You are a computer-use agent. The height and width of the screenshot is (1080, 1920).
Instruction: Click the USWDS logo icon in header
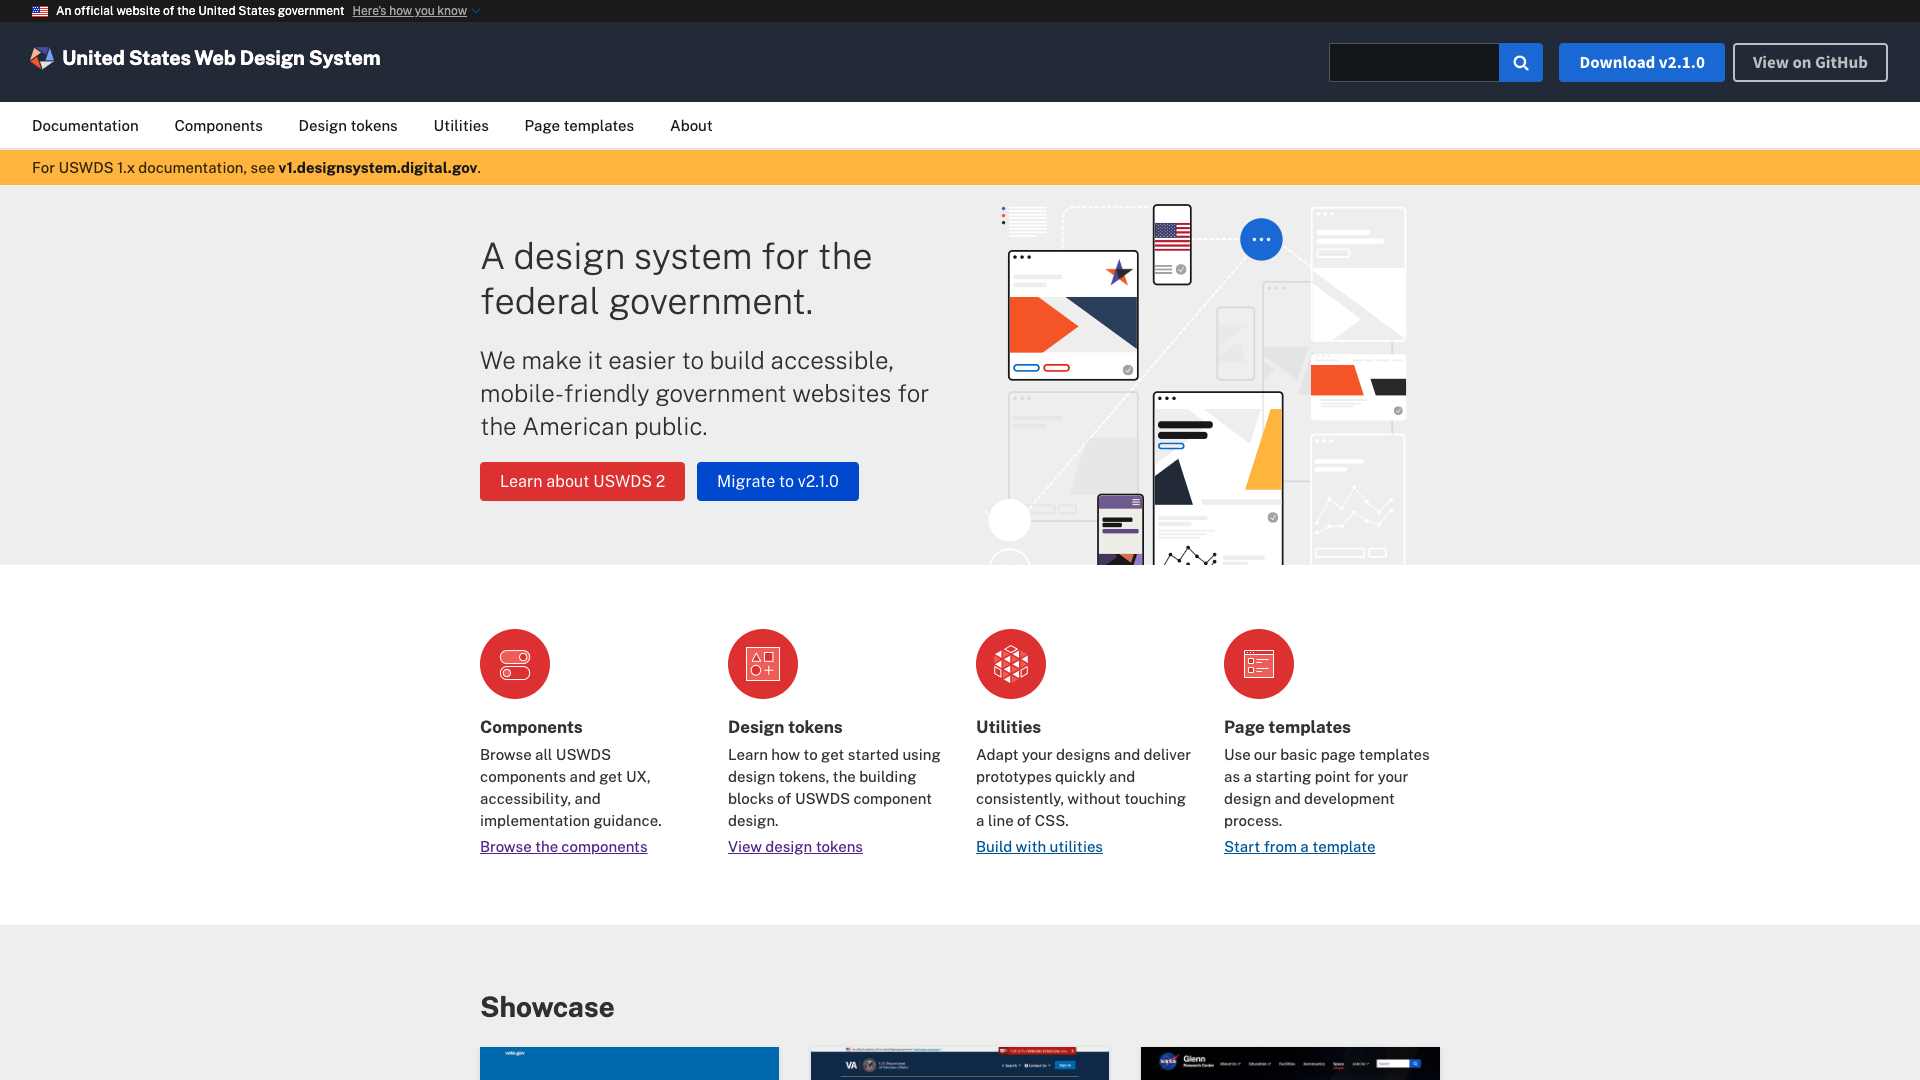[42, 58]
